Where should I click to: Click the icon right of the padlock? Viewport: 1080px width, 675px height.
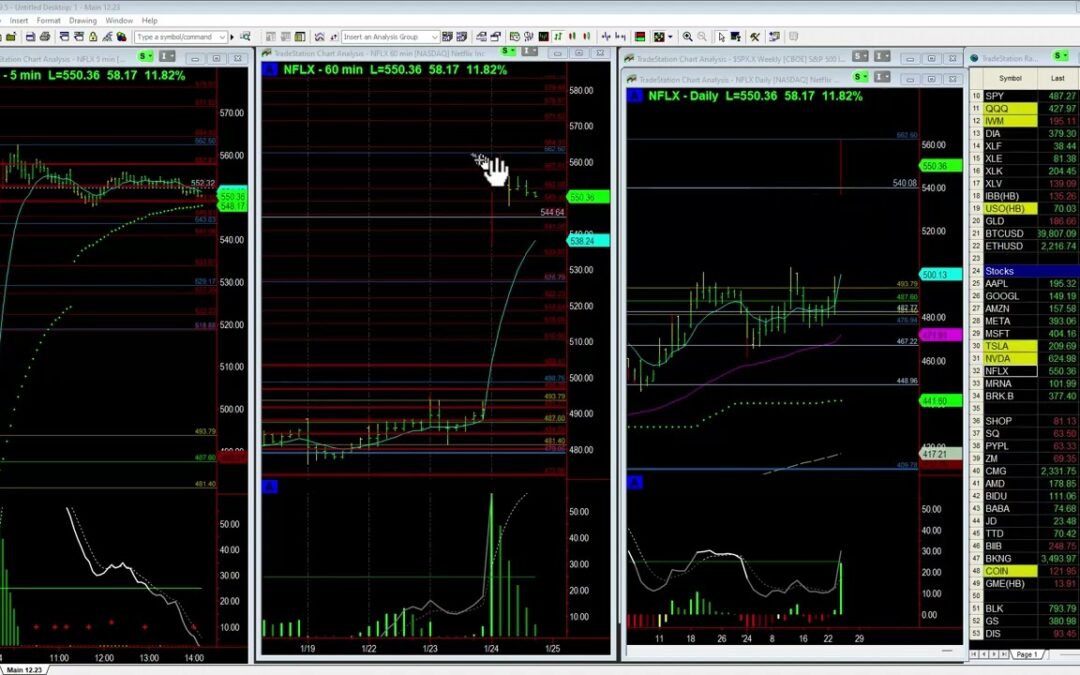pos(107,37)
